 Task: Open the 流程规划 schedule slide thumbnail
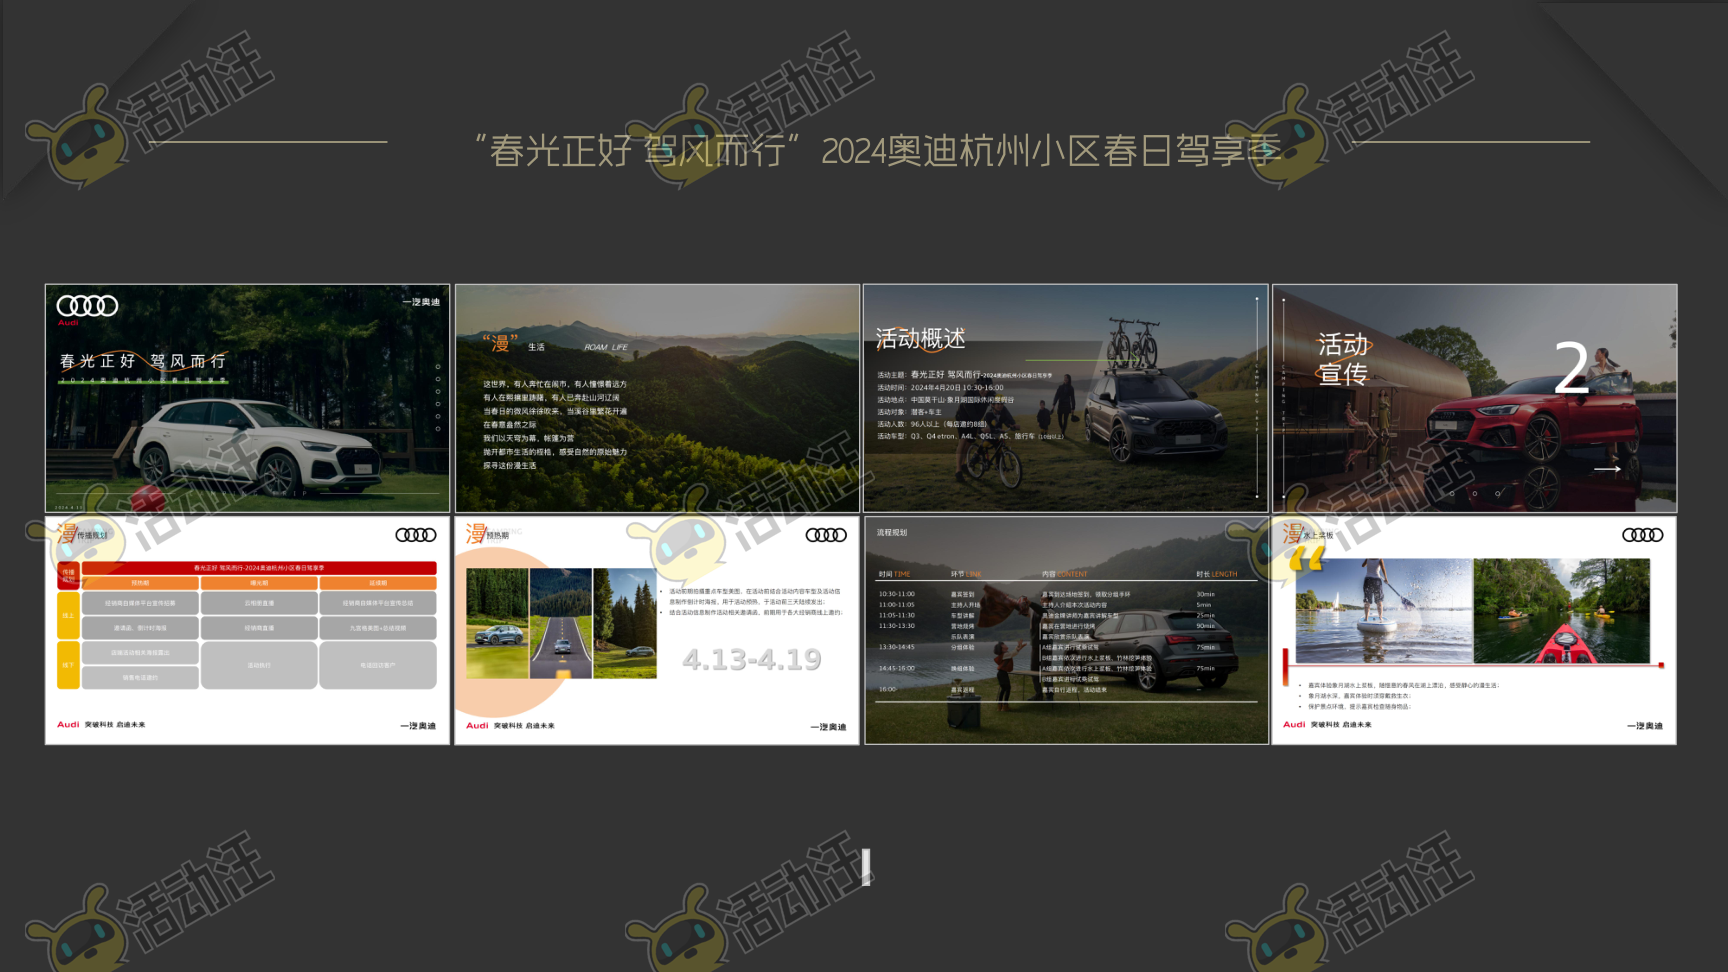[1066, 630]
